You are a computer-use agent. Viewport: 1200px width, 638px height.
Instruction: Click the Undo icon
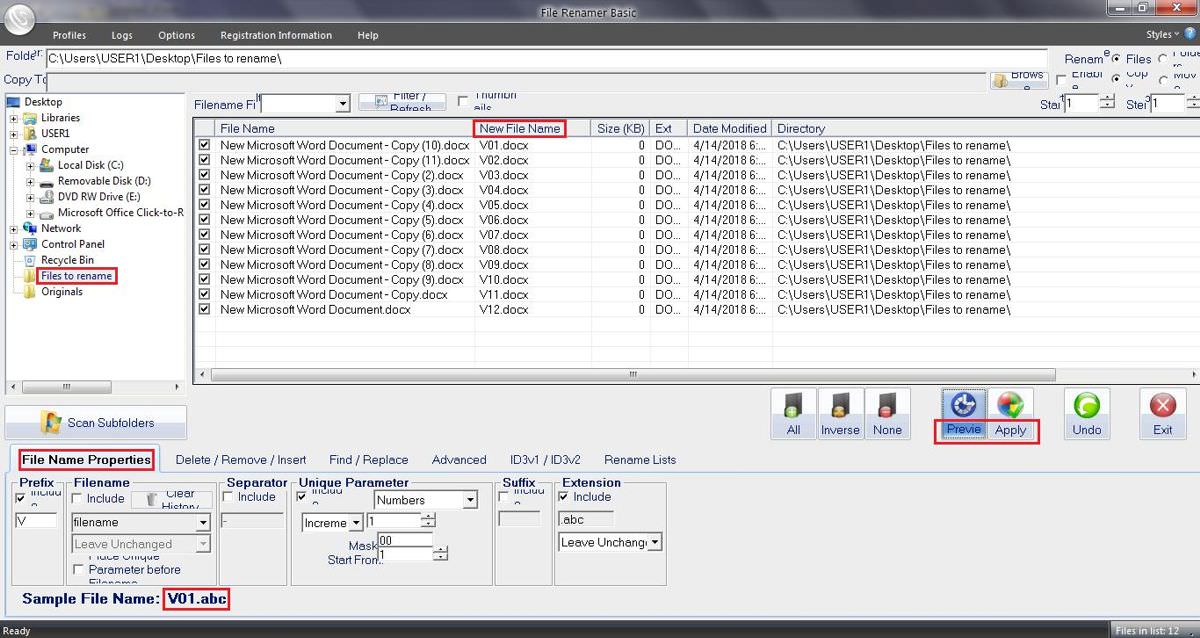[x=1086, y=412]
